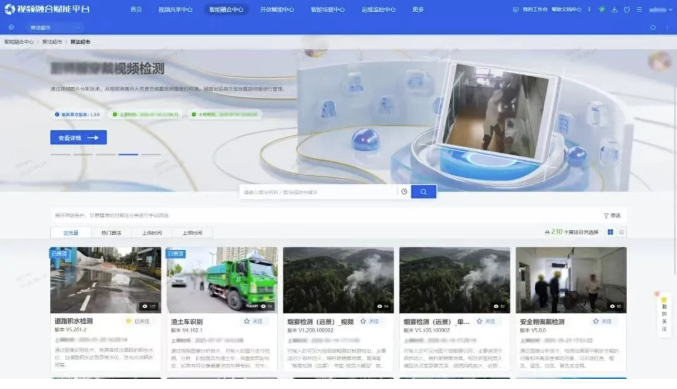
Task: Click the skin/theme icon in header
Action: point(627,9)
